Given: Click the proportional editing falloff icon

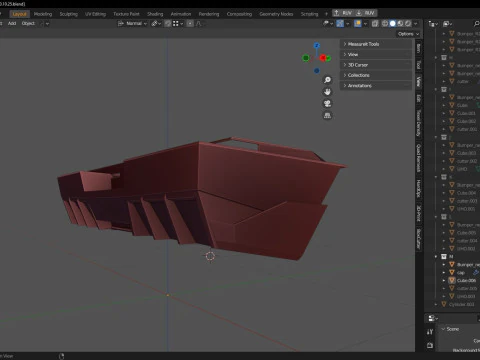Looking at the screenshot, I should [x=199, y=24].
